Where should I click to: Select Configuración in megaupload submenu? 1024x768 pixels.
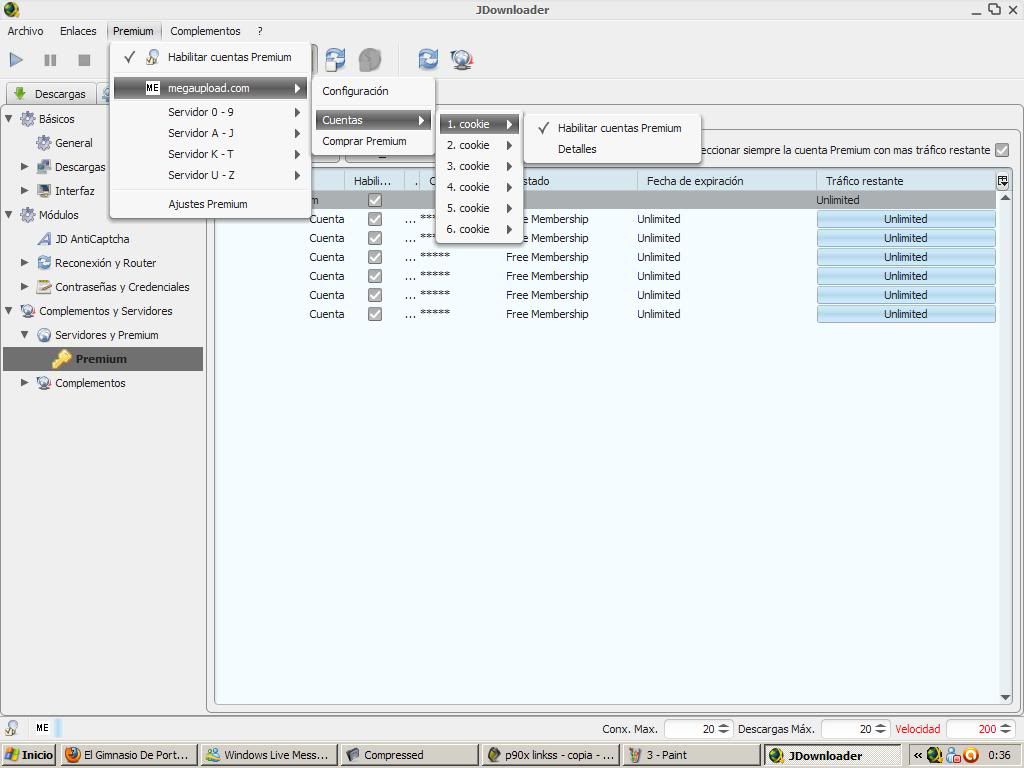[373, 91]
